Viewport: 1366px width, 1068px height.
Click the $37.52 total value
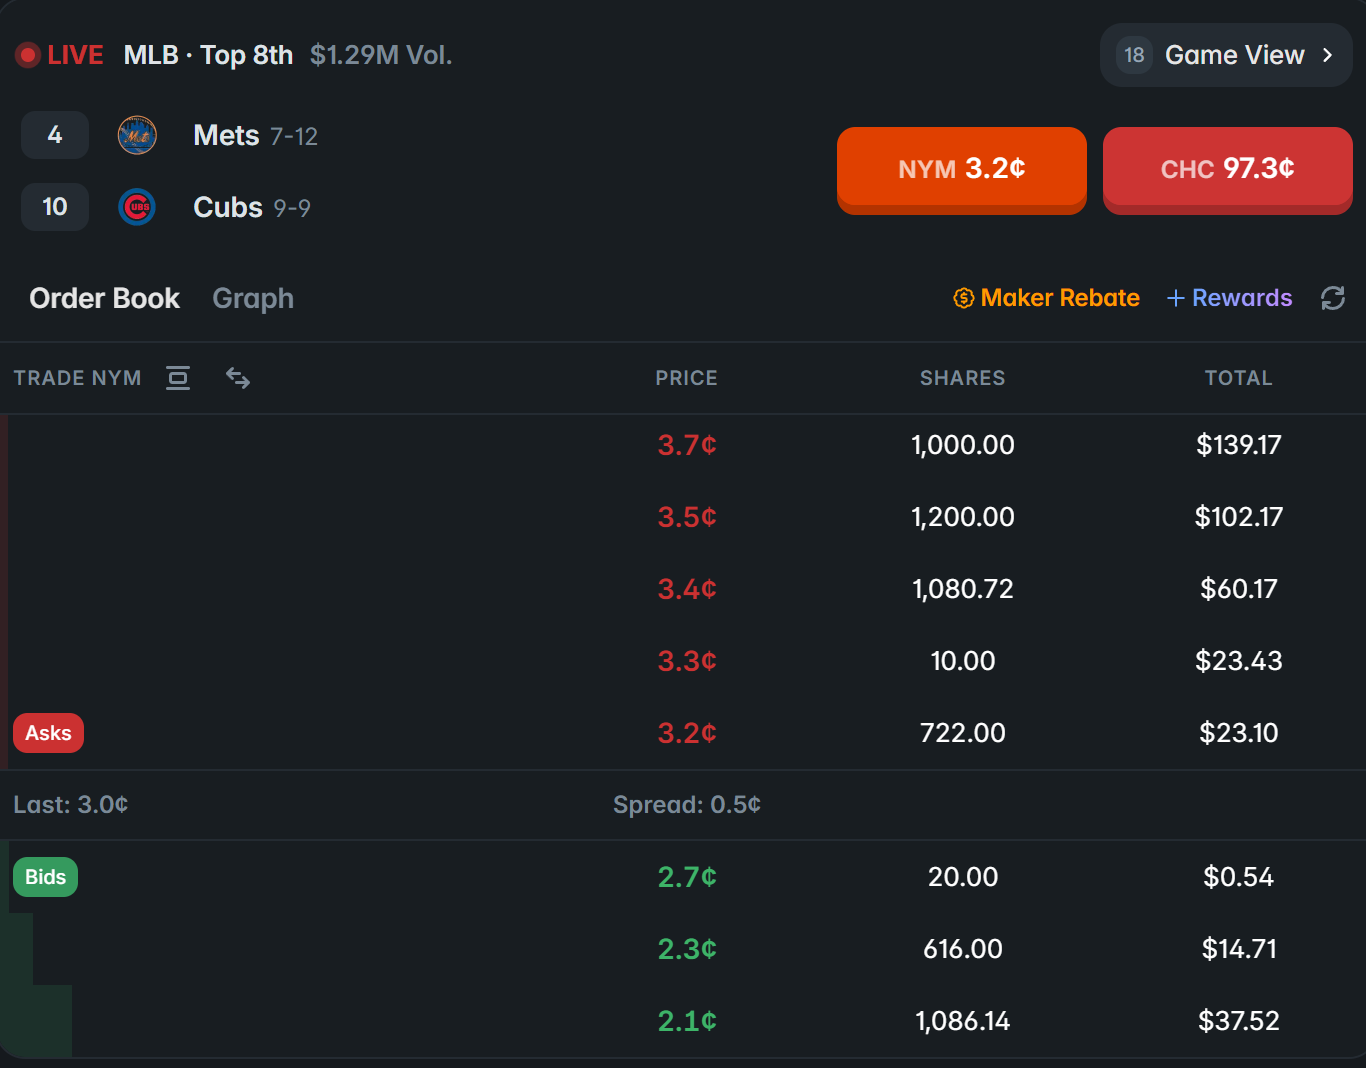[x=1239, y=1021]
